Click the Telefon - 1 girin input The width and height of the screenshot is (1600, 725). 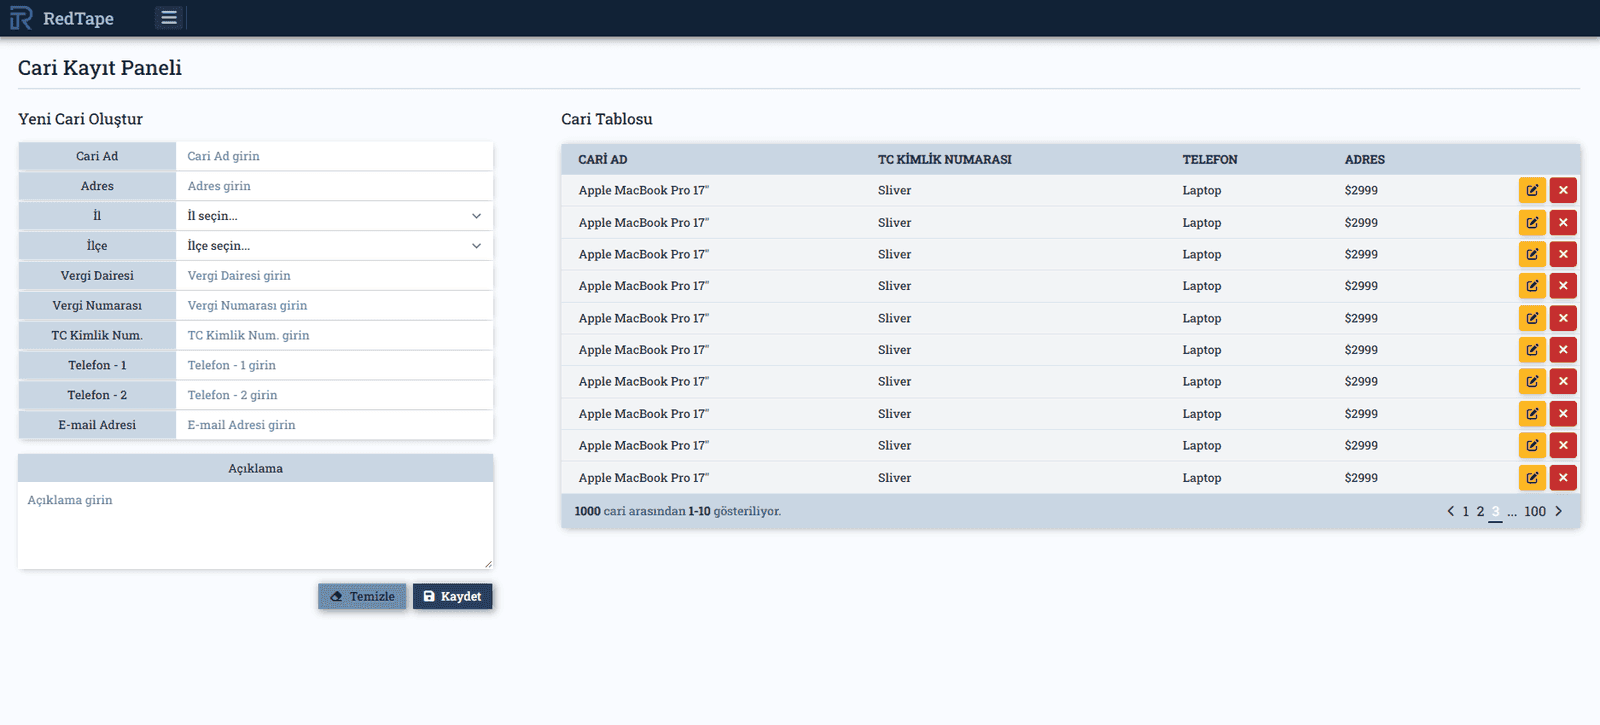tap(334, 366)
